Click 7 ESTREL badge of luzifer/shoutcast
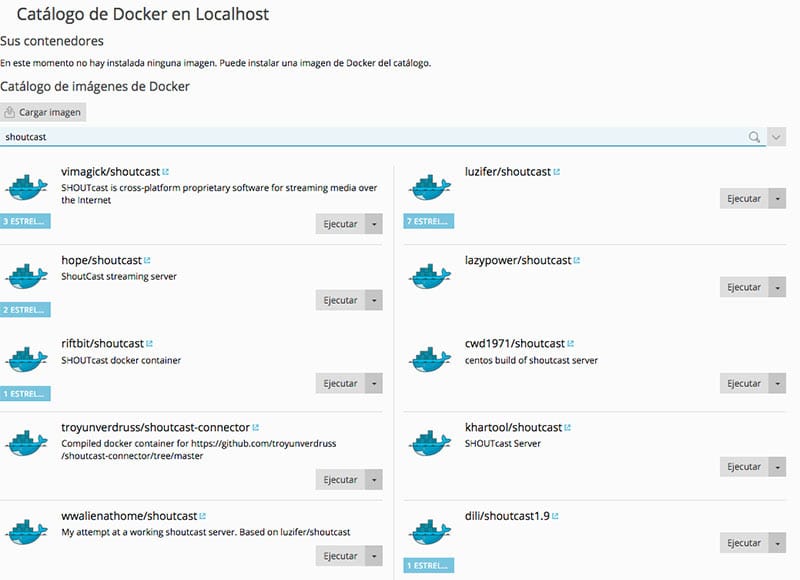The width and height of the screenshot is (800, 580). pos(429,221)
